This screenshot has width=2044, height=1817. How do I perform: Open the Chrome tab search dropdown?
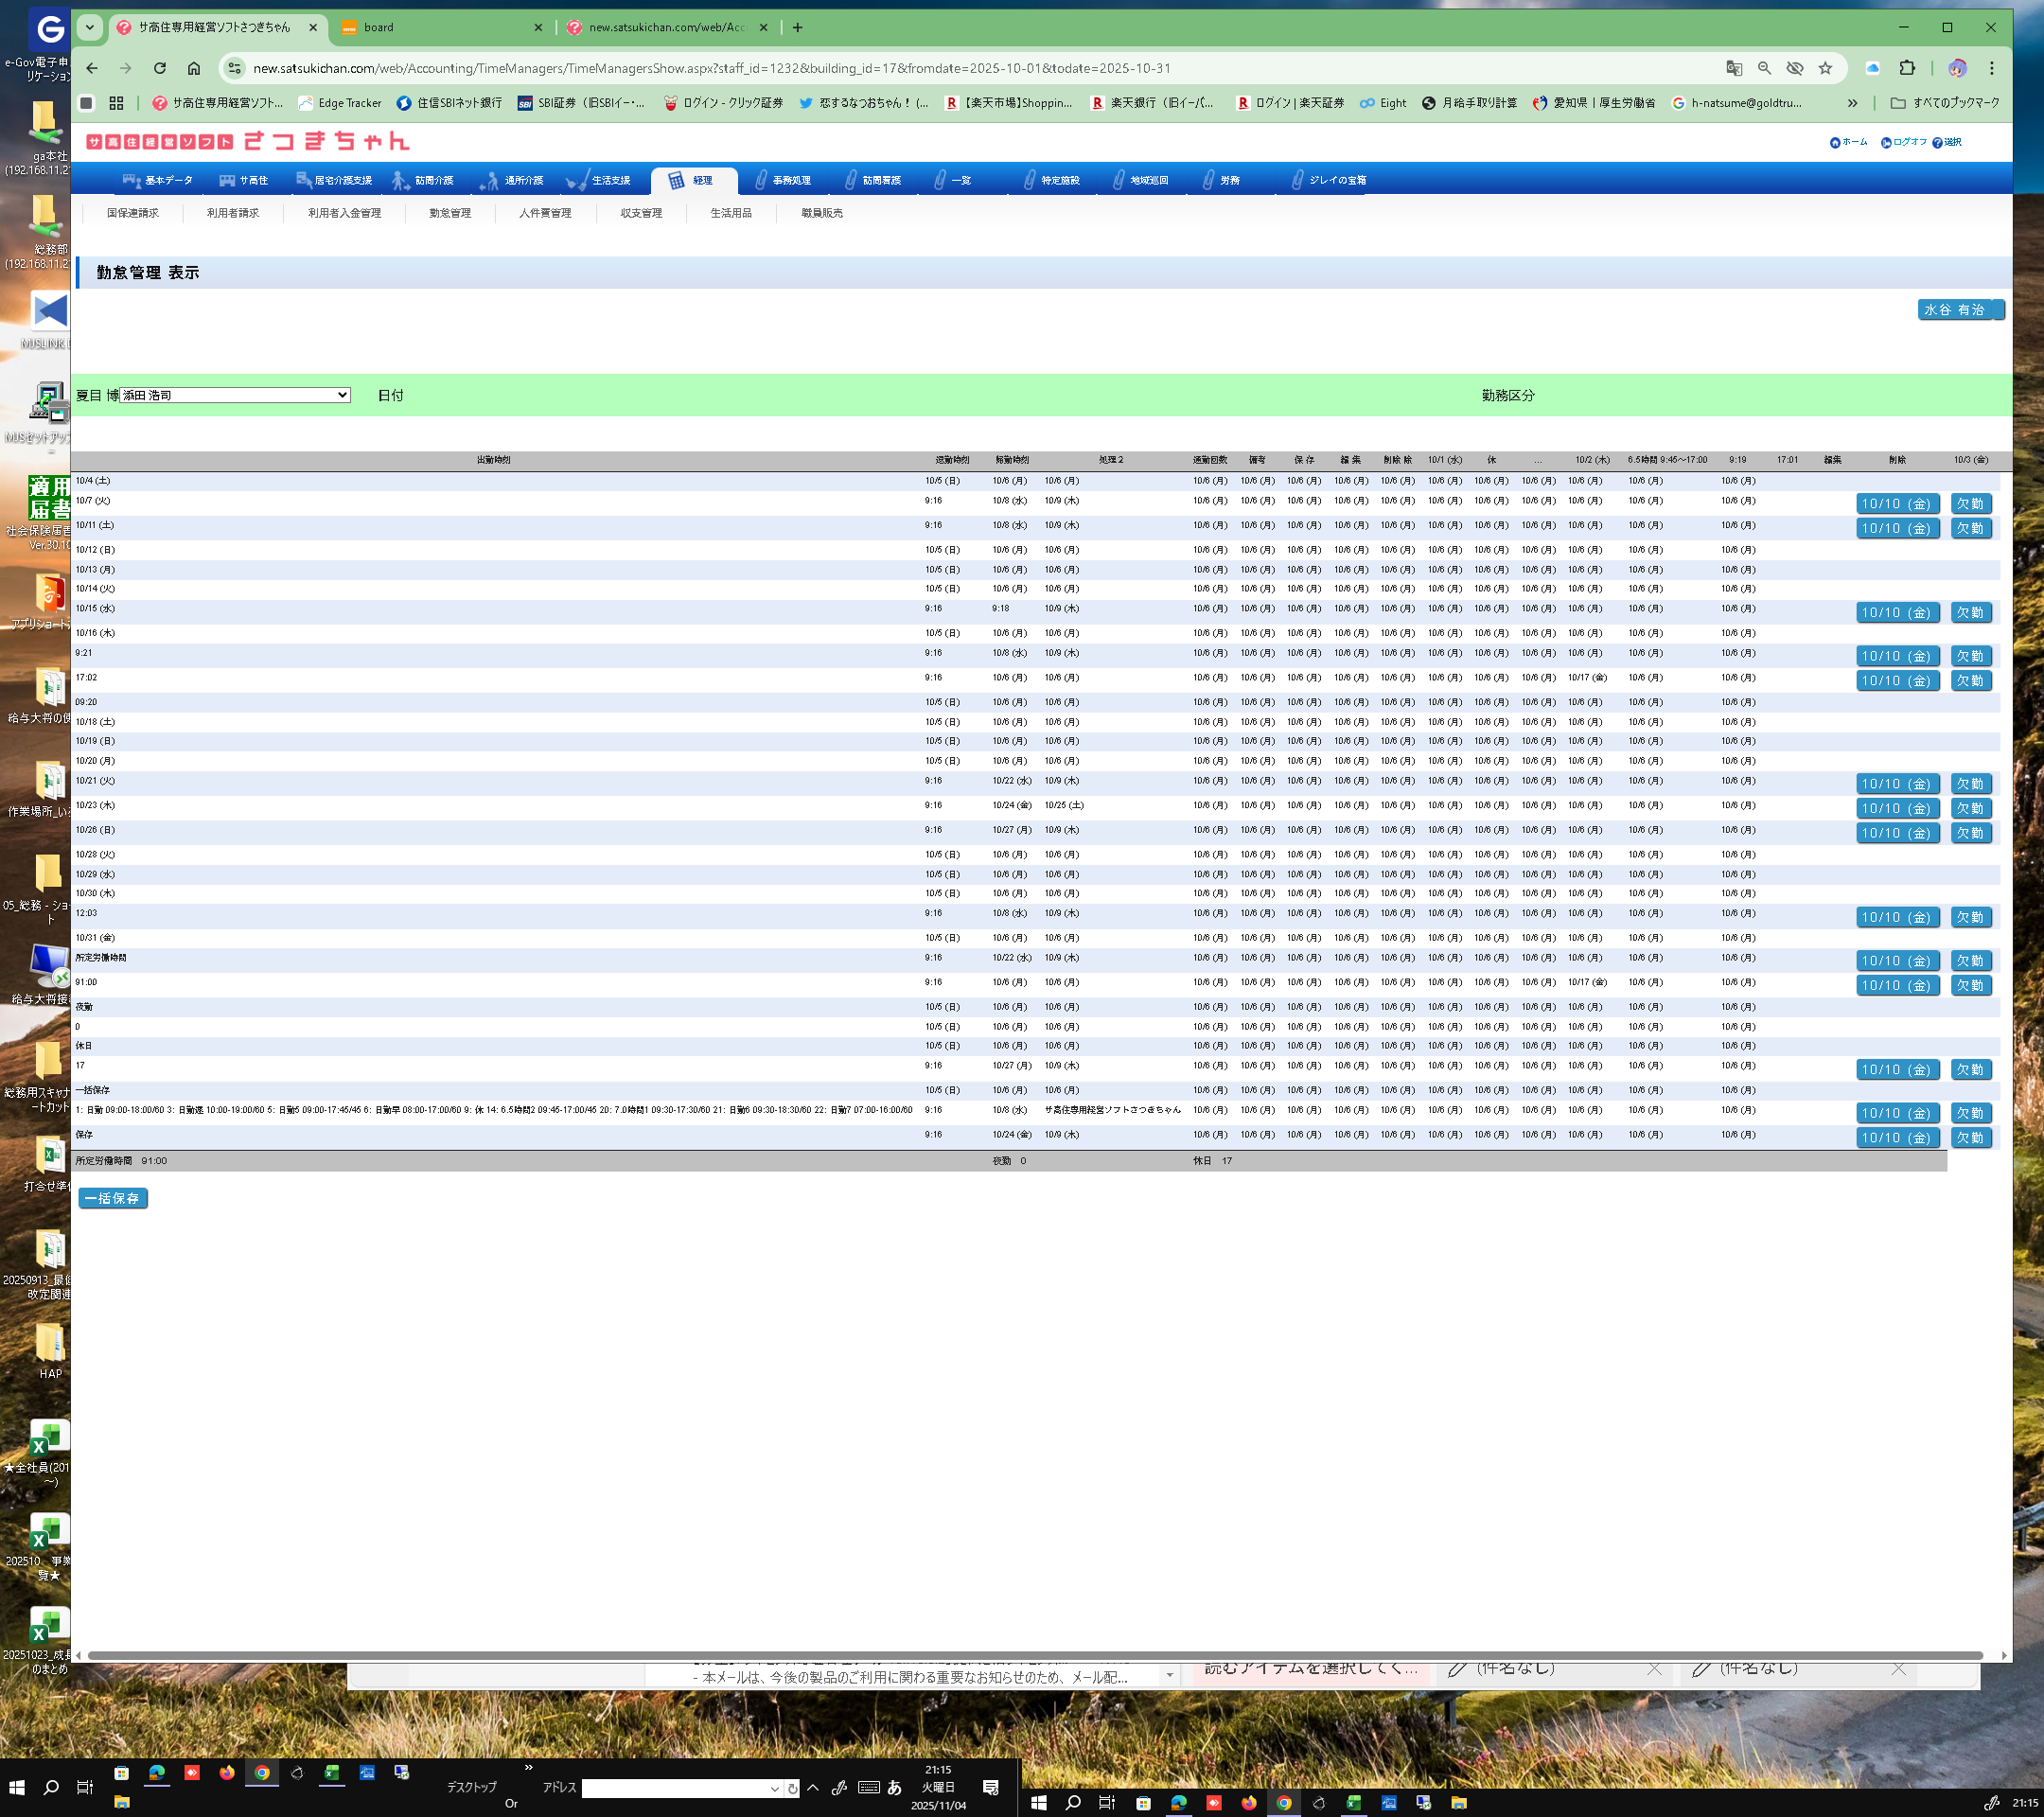click(89, 27)
